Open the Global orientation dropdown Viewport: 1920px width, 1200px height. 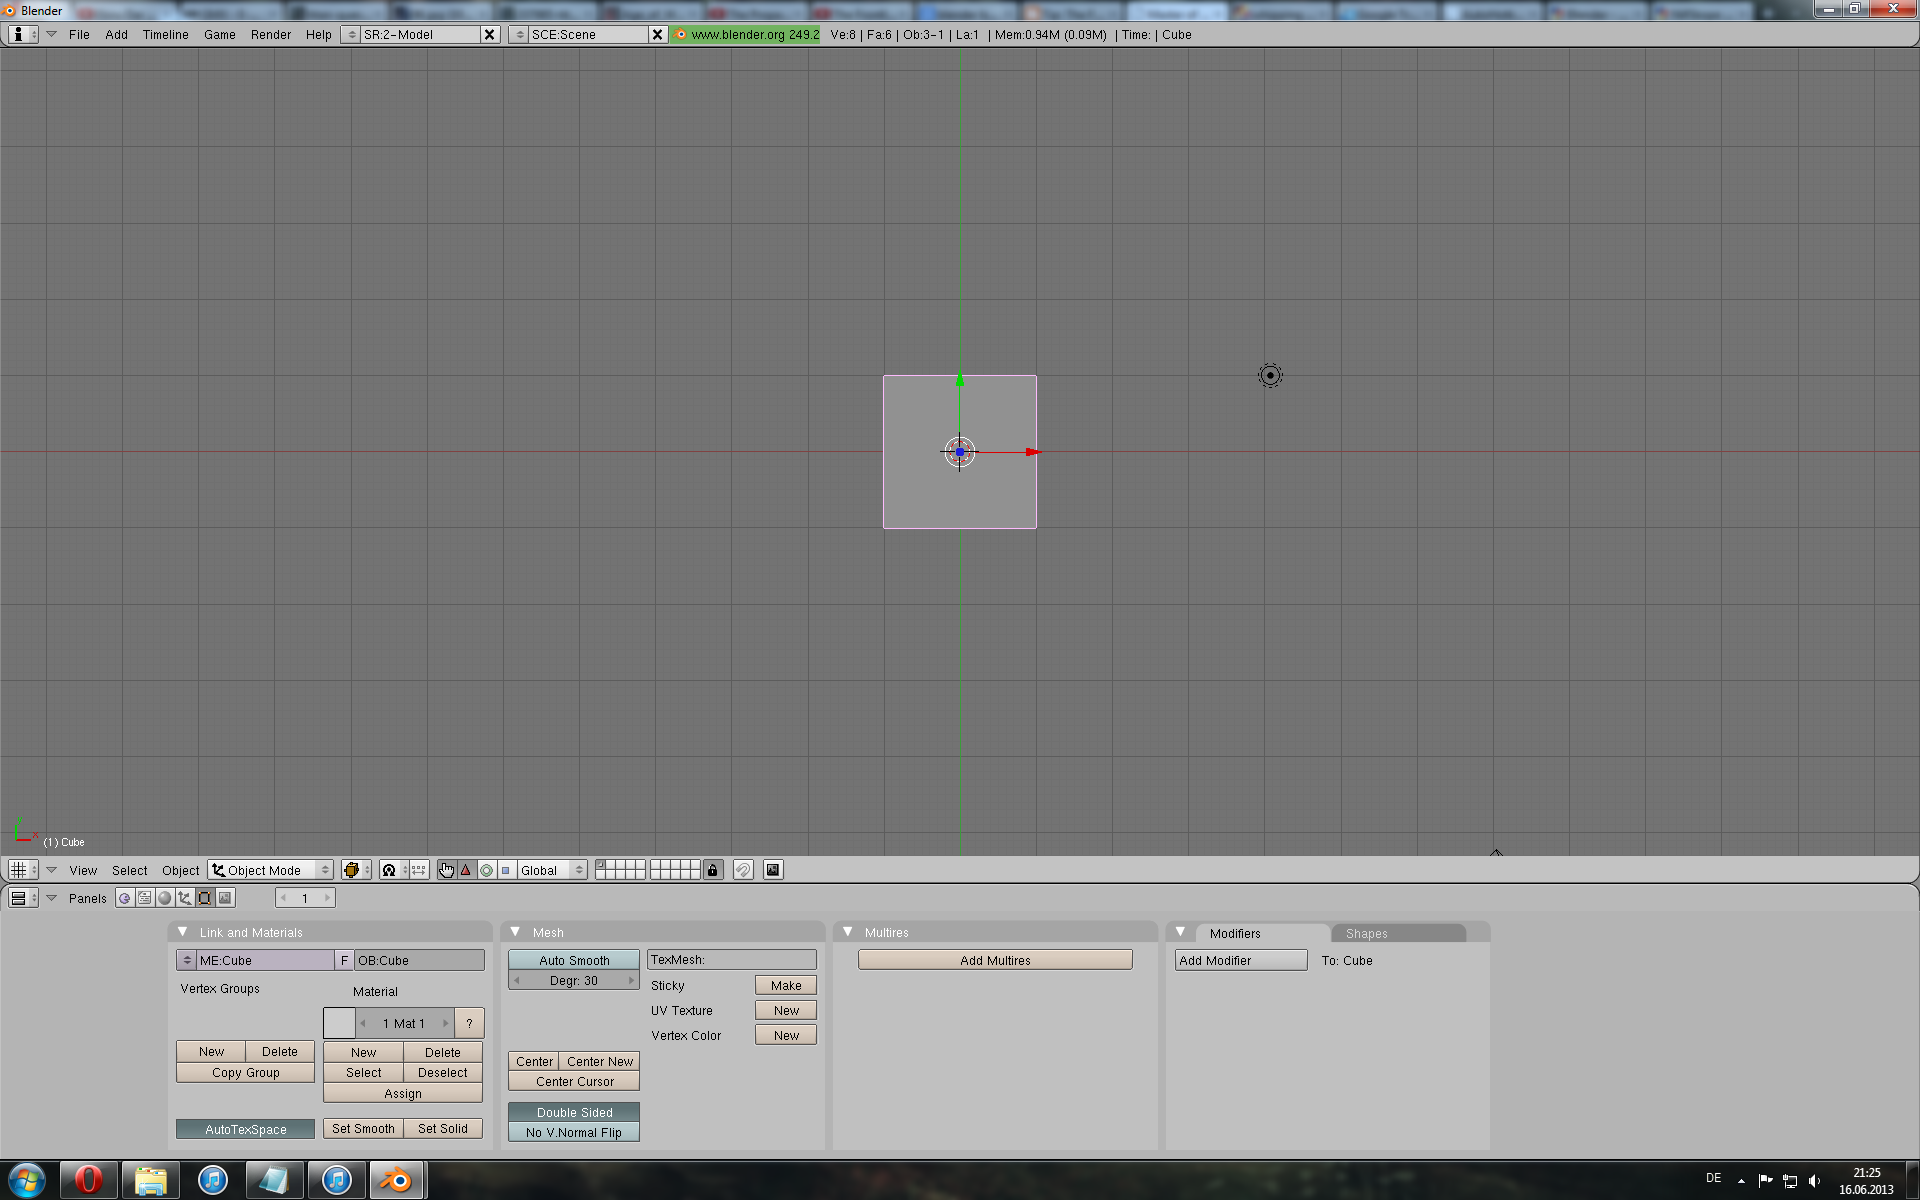pos(551,870)
